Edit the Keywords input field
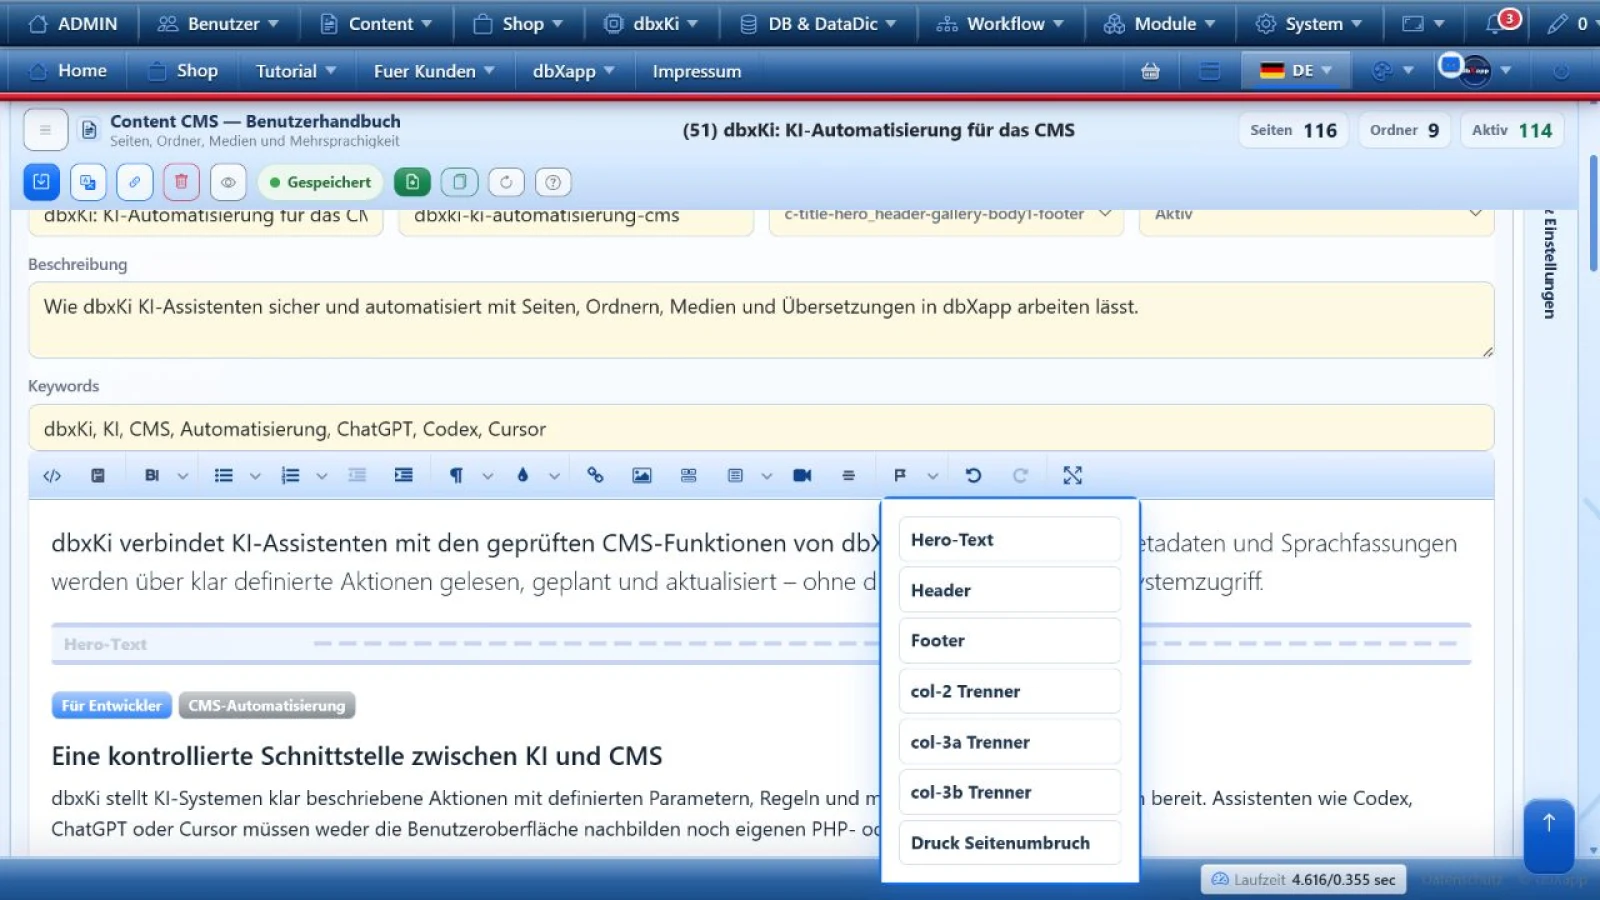This screenshot has width=1600, height=900. (x=761, y=429)
